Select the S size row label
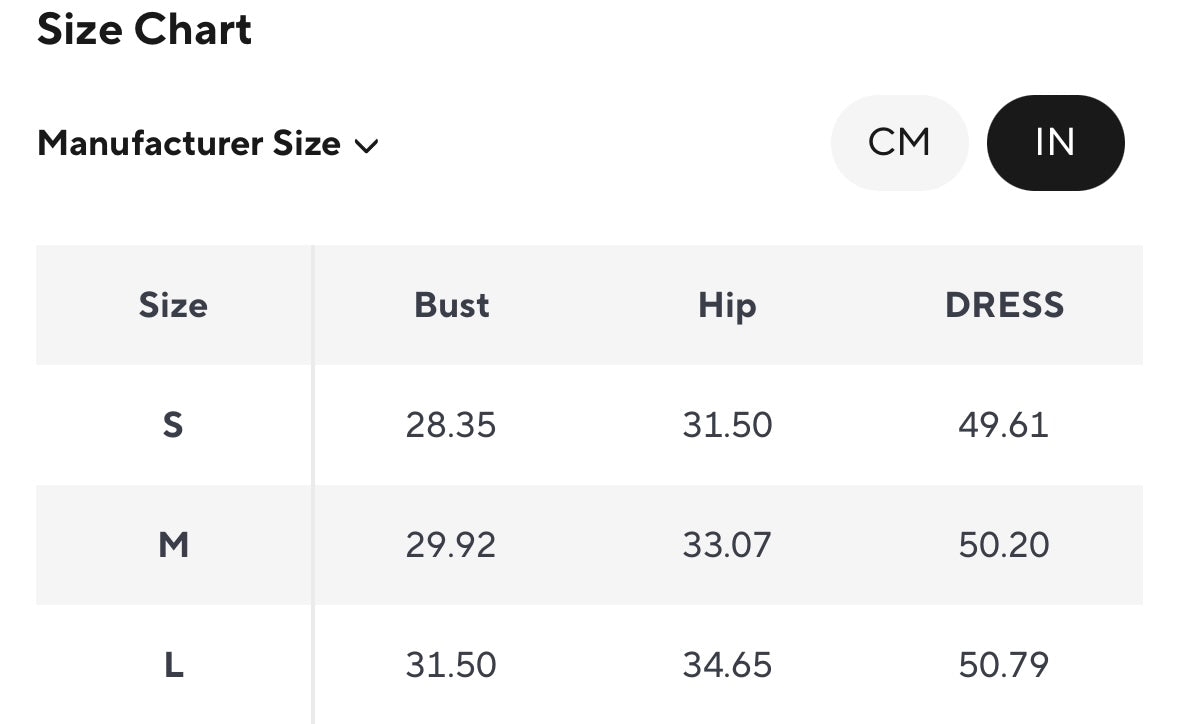 (x=173, y=425)
